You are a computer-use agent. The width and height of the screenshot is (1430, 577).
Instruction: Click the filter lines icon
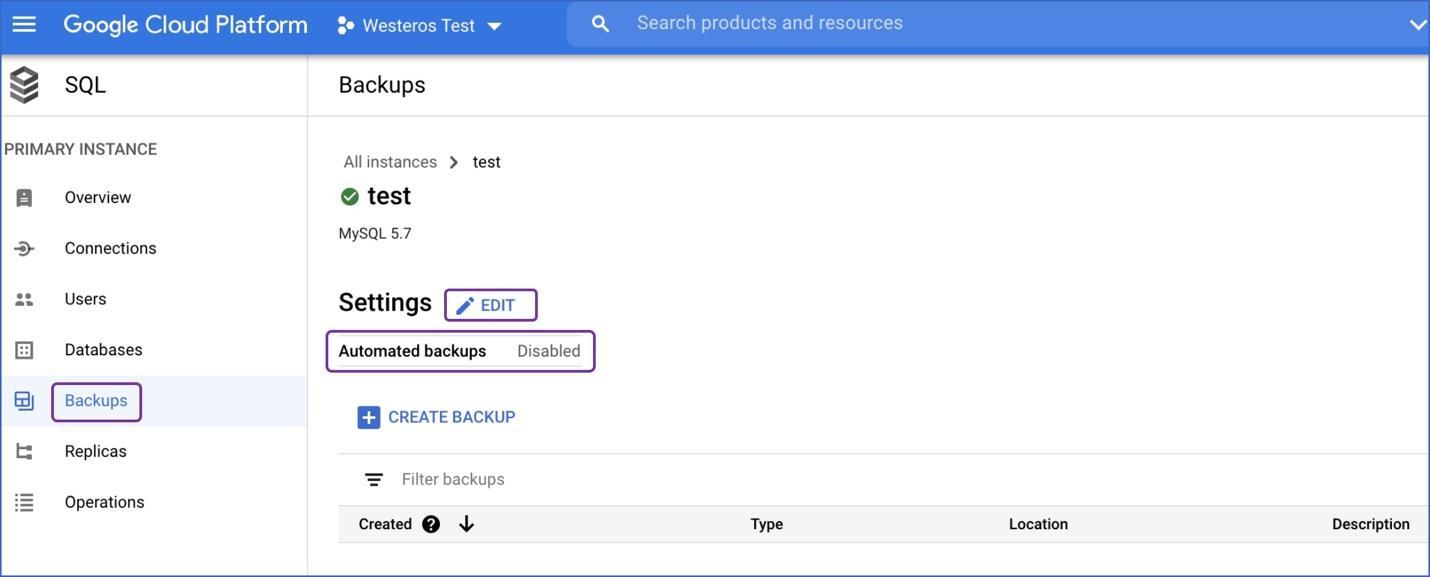coord(373,480)
